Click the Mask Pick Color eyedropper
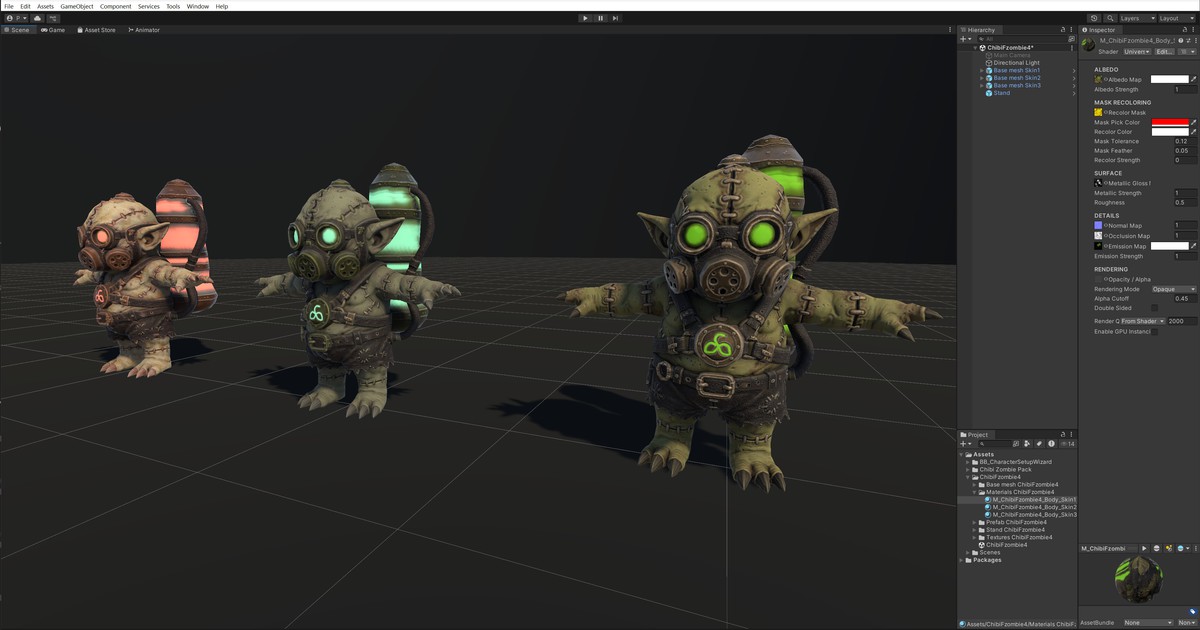This screenshot has width=1200, height=630. 1193,122
